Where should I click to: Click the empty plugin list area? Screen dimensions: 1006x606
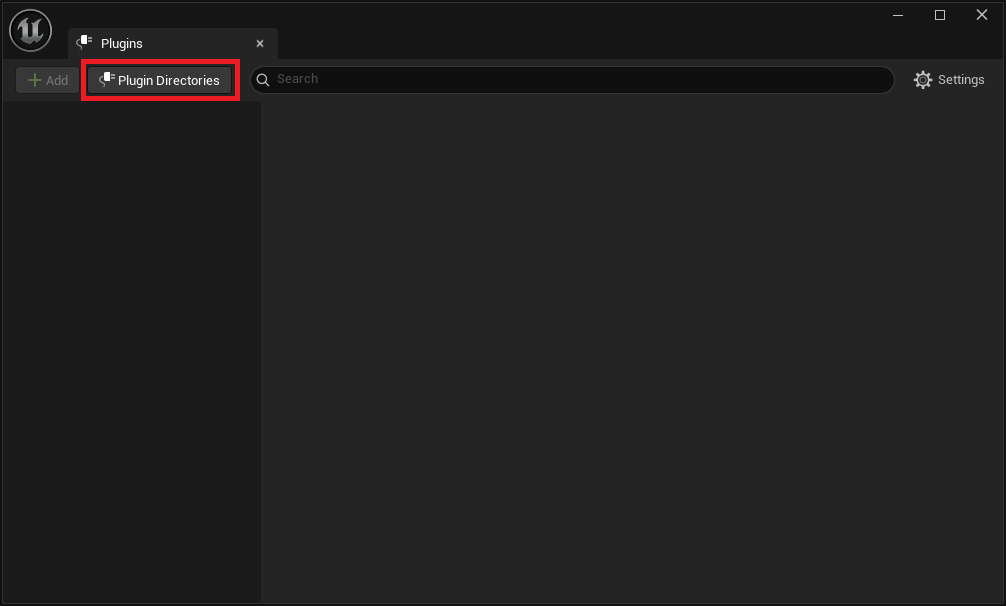click(x=632, y=350)
